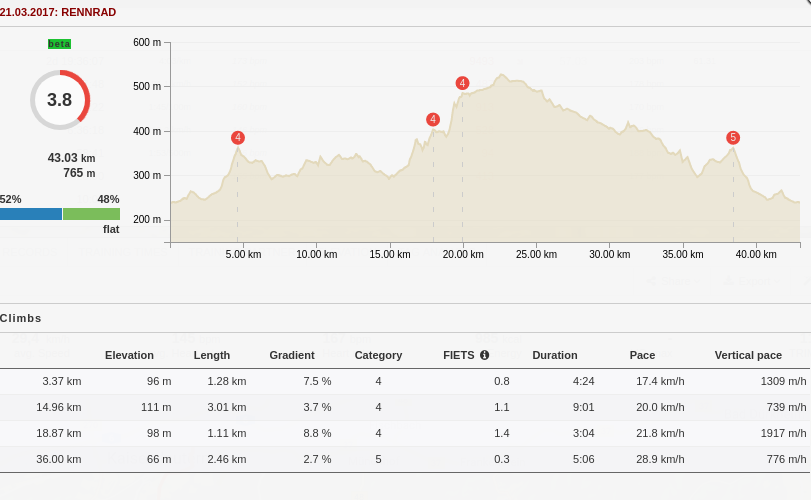Click the category 4 climb marker near 5 km
Viewport: 811px width, 500px height.
click(237, 138)
